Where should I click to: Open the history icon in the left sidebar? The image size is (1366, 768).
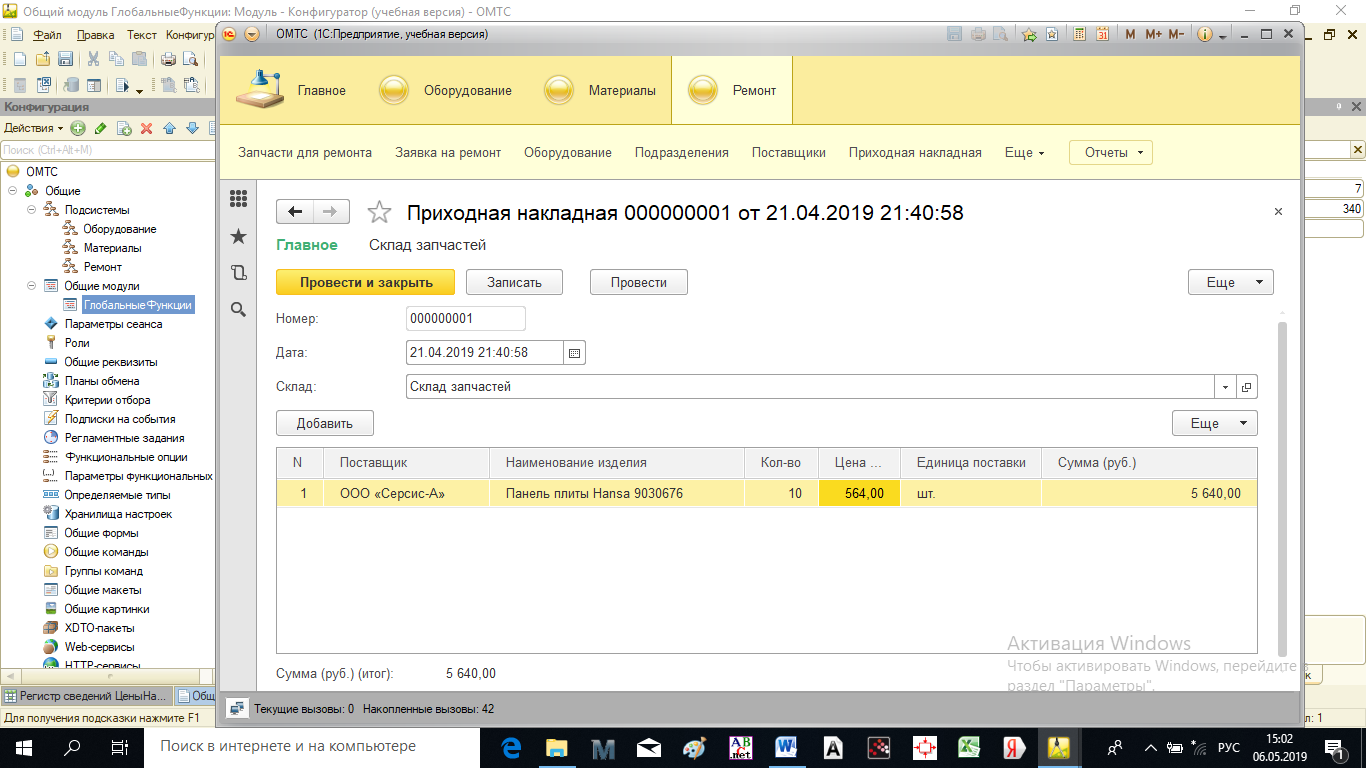tap(238, 273)
